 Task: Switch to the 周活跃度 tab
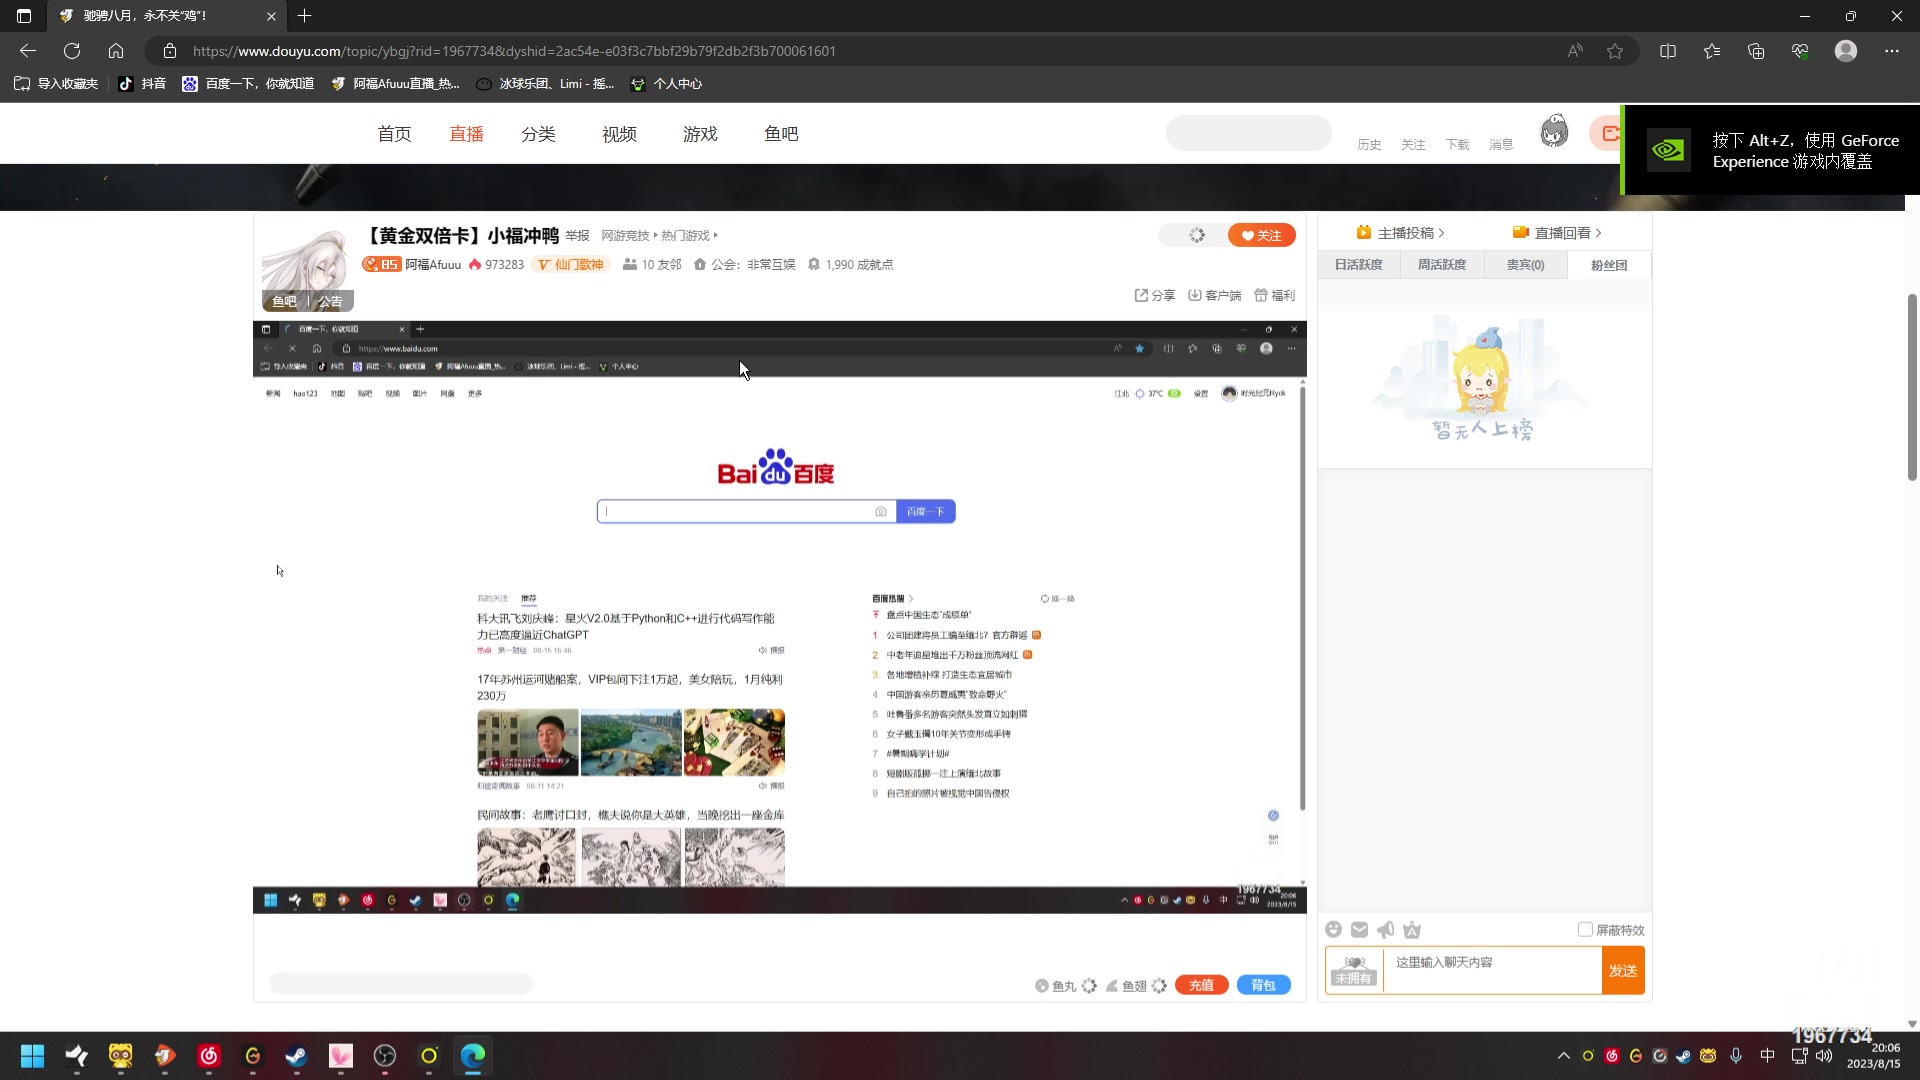pos(1442,265)
